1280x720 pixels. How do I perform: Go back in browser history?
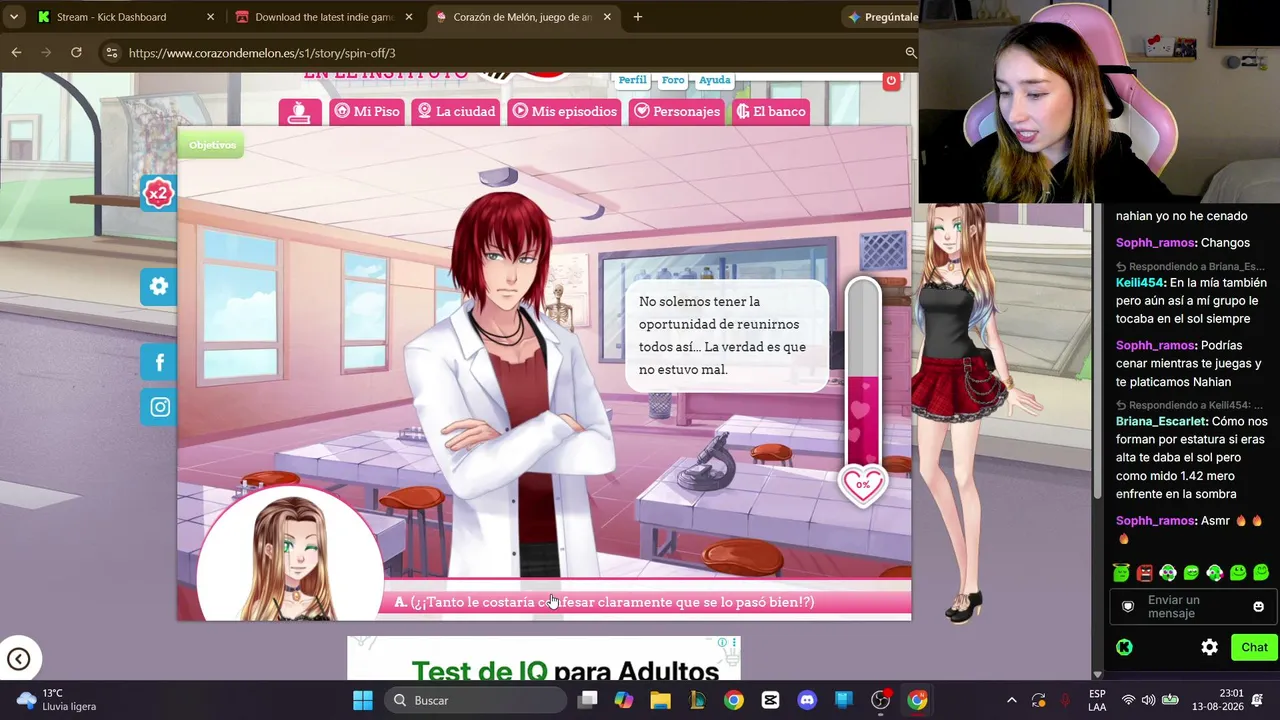(17, 52)
